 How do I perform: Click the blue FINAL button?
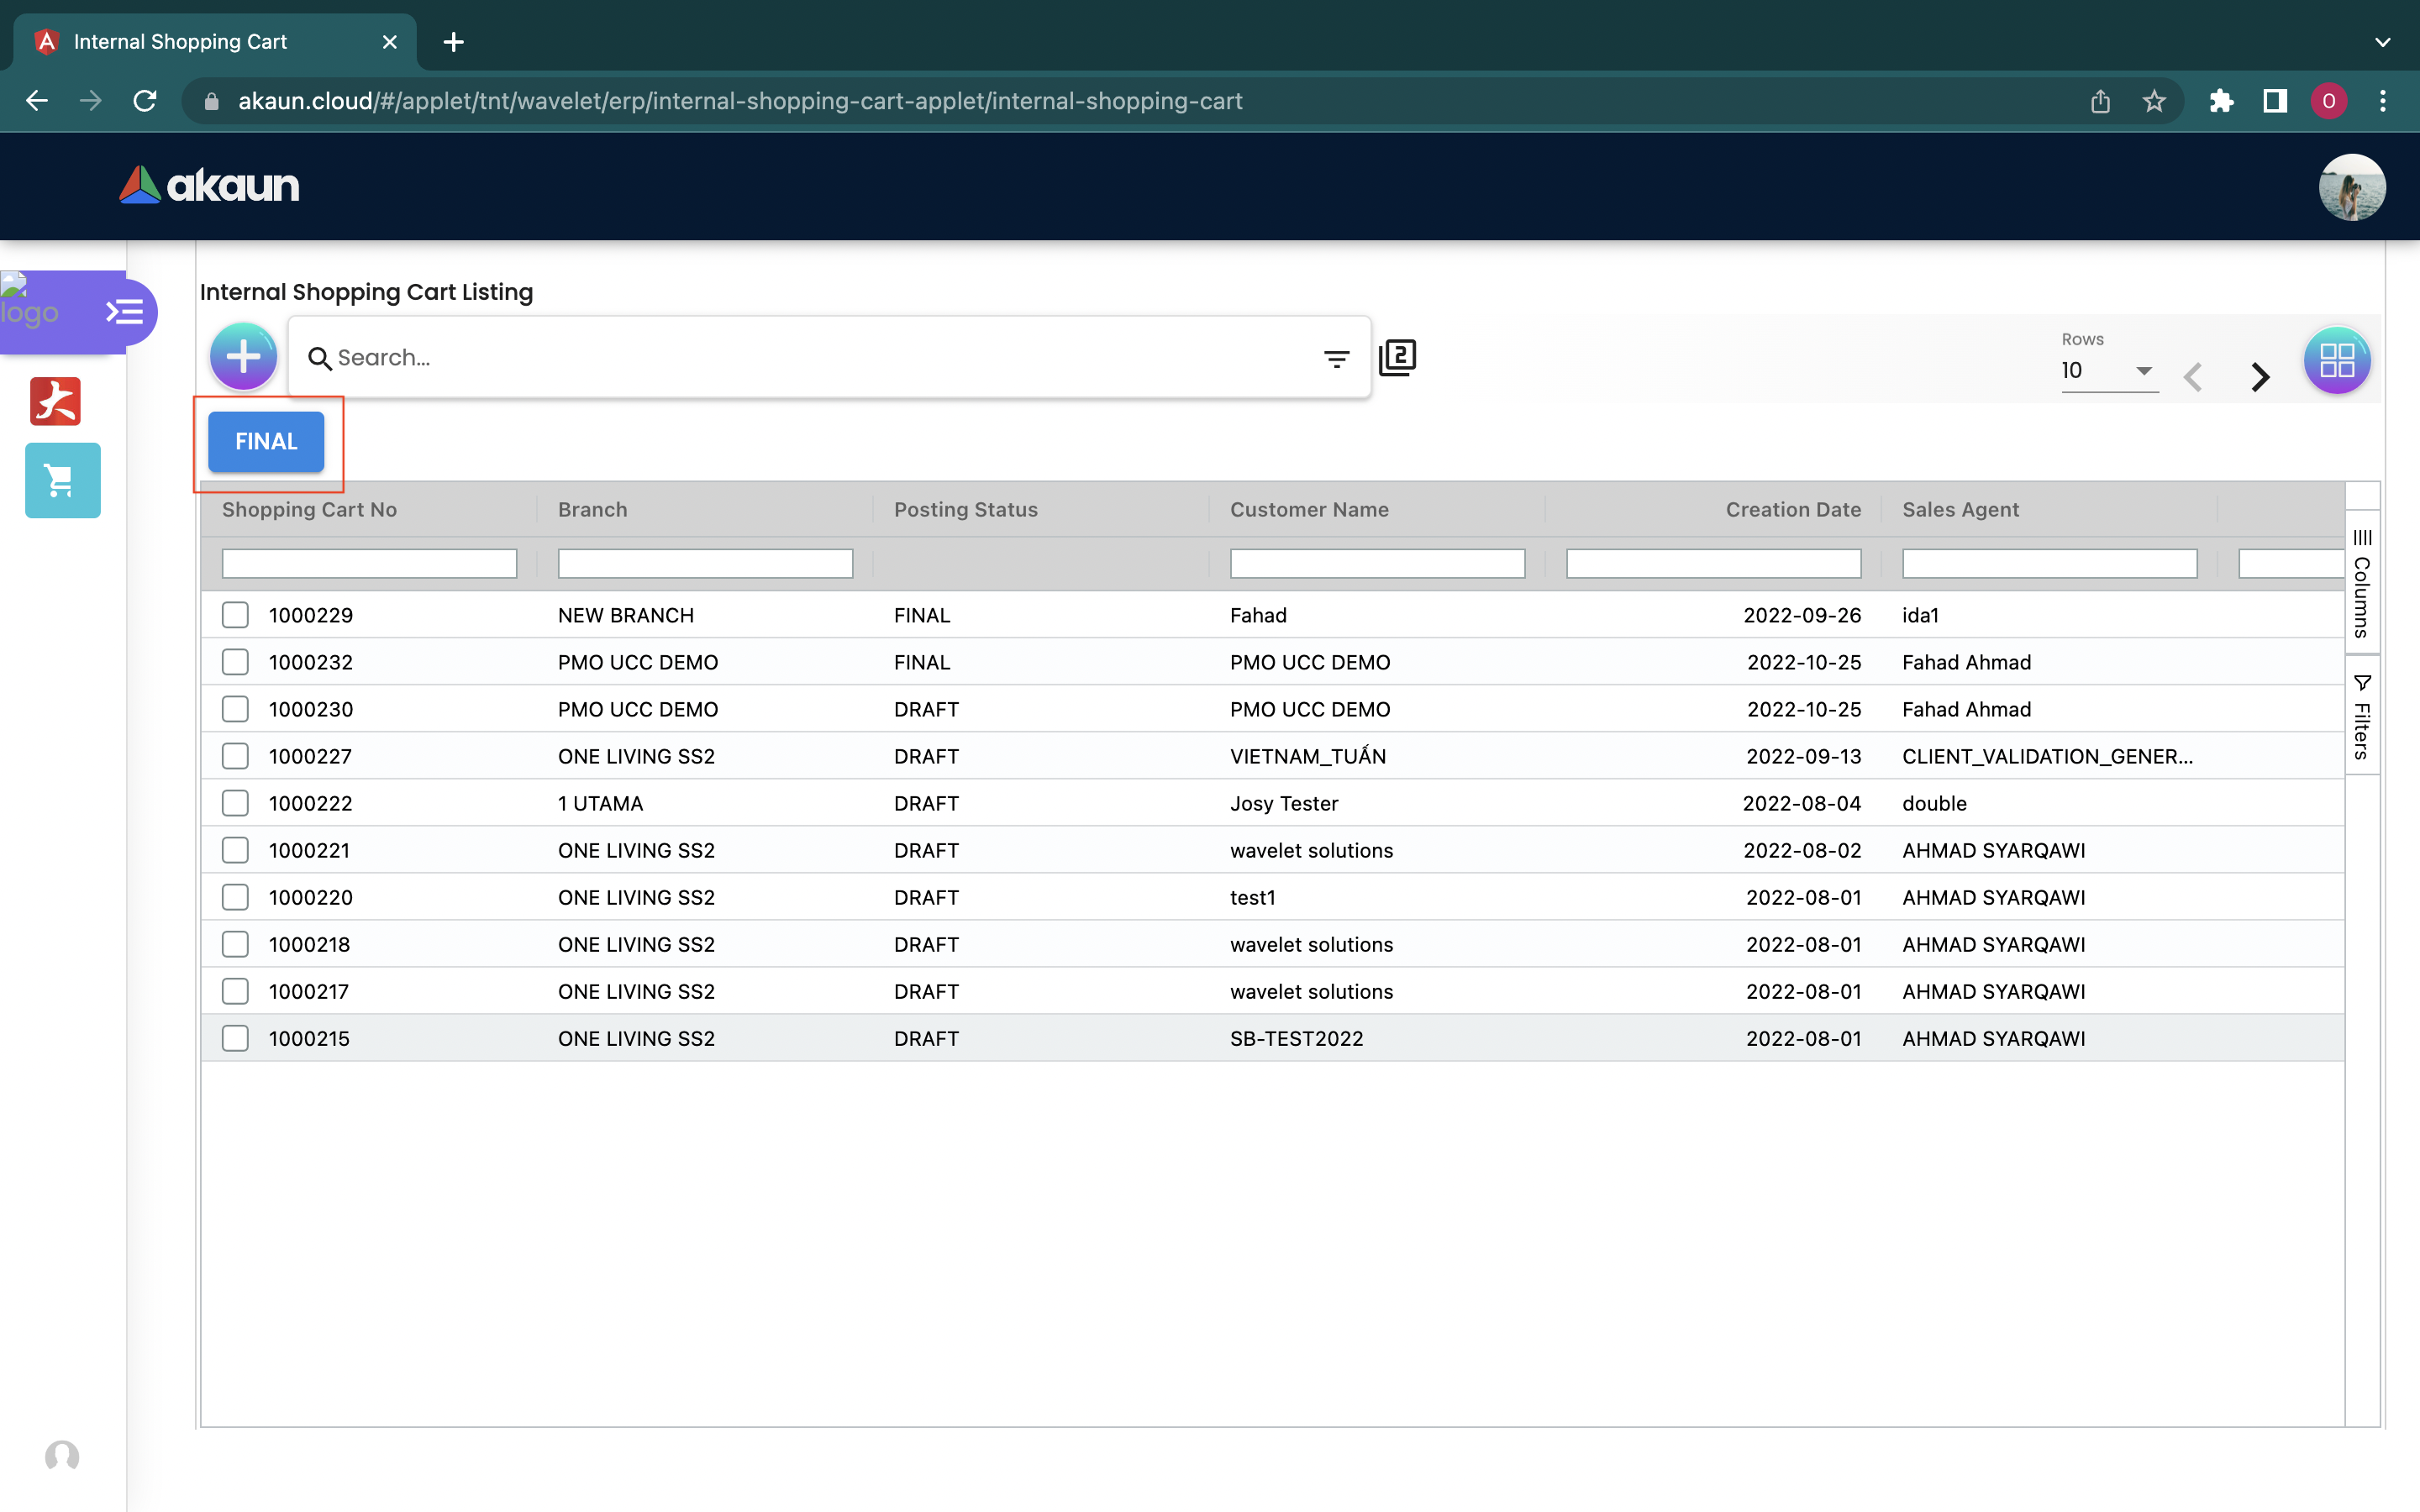[266, 441]
